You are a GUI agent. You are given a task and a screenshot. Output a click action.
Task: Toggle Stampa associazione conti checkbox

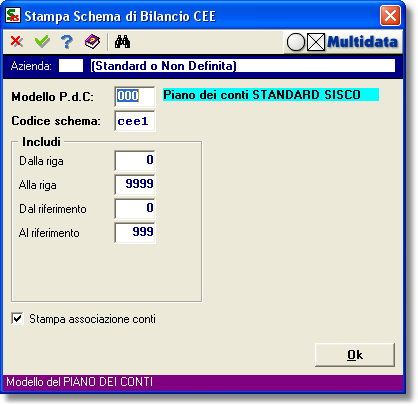point(17,318)
